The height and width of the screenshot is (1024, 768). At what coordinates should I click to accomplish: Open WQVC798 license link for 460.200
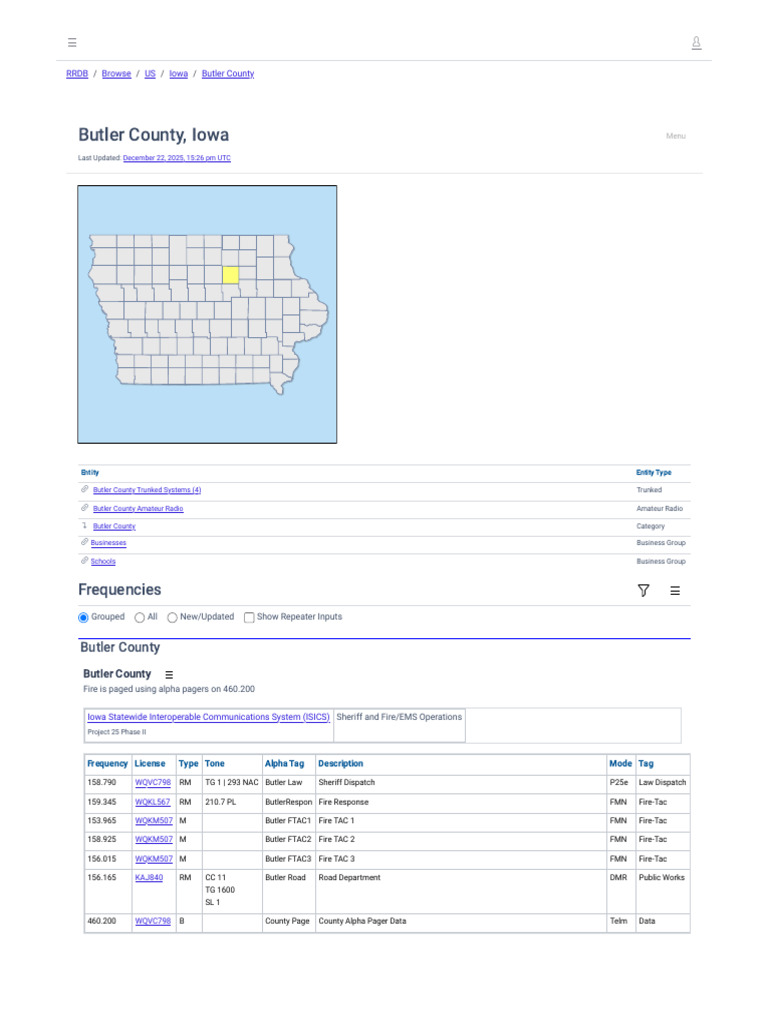coord(153,921)
